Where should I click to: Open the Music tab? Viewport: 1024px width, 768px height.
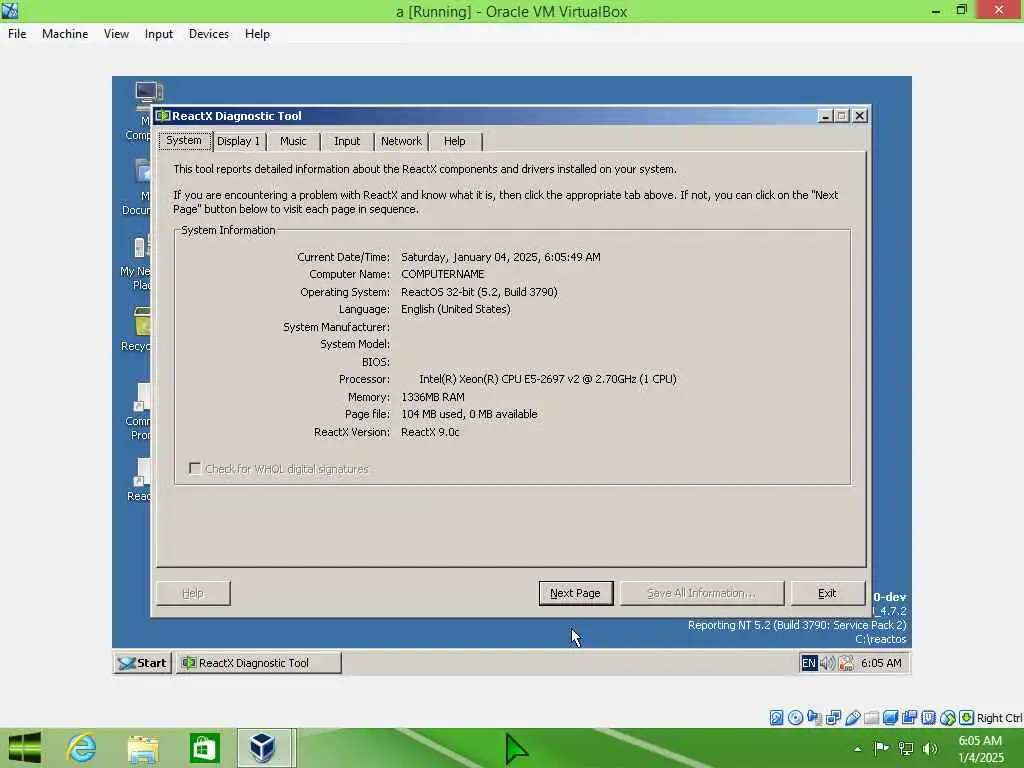[x=293, y=141]
